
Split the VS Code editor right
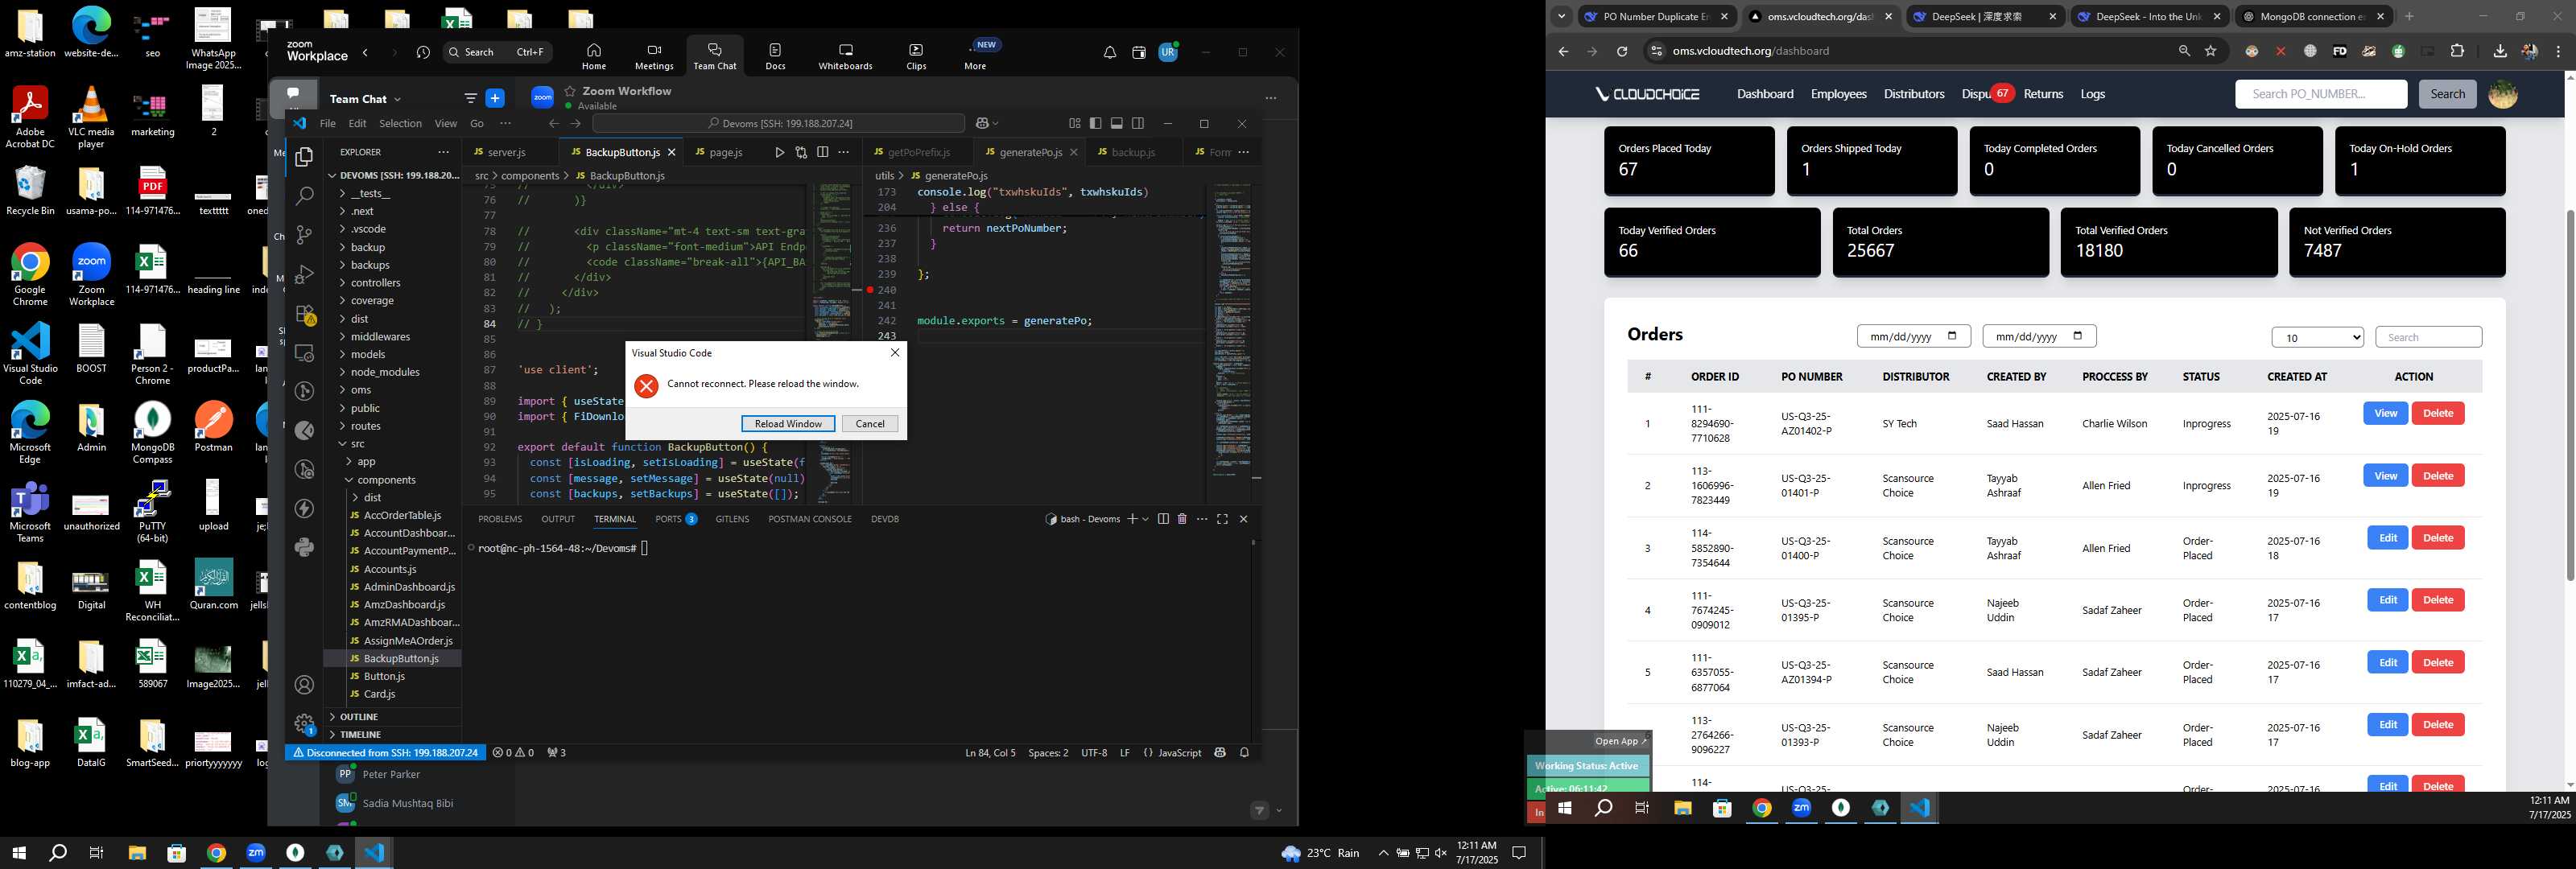pos(822,152)
